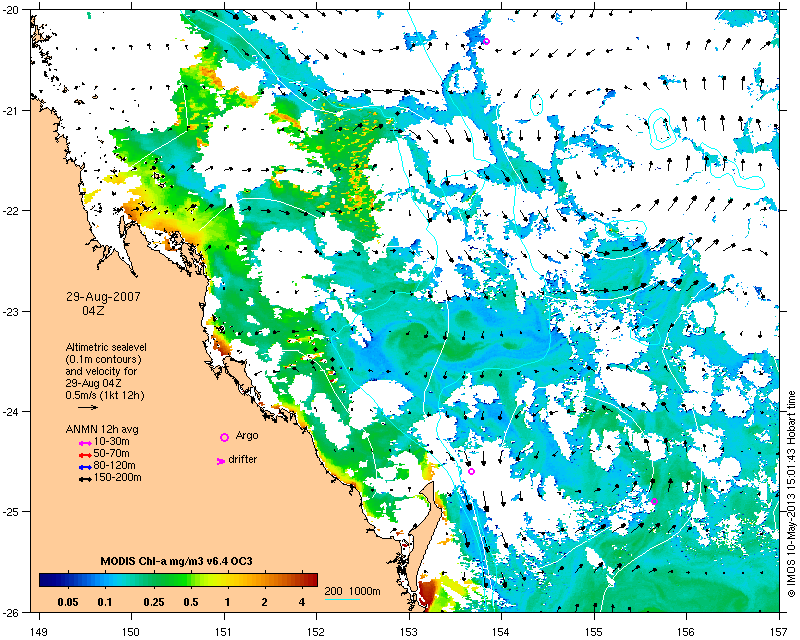Click the Argo float marker near longitude 155.7

654,501
